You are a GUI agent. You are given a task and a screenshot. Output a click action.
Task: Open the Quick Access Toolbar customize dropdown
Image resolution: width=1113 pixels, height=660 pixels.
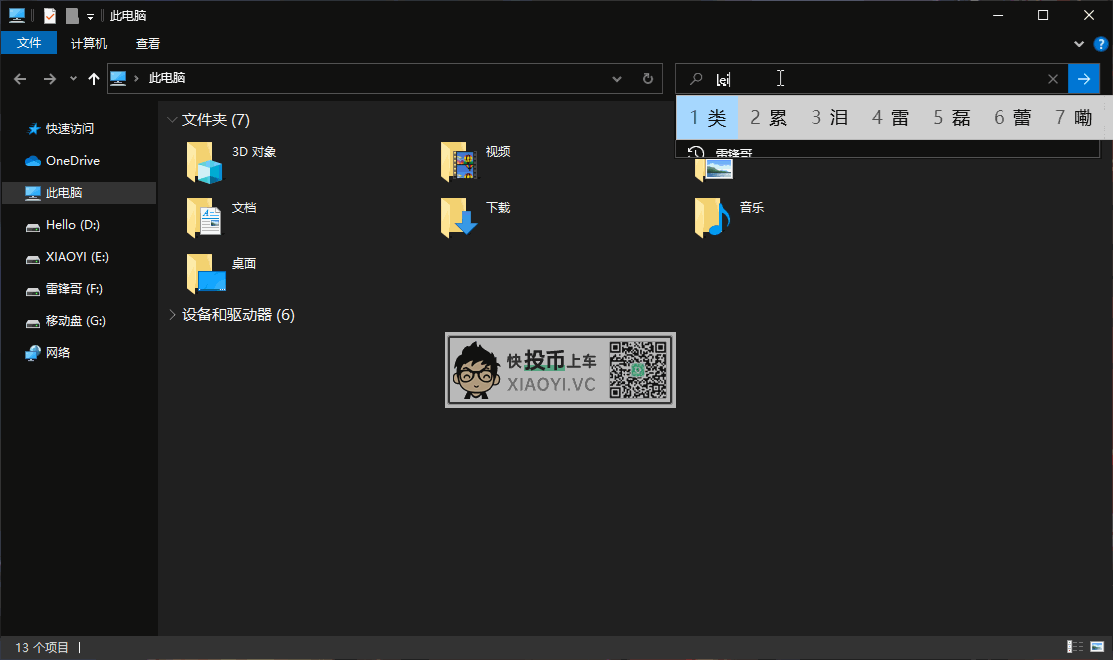tap(90, 16)
